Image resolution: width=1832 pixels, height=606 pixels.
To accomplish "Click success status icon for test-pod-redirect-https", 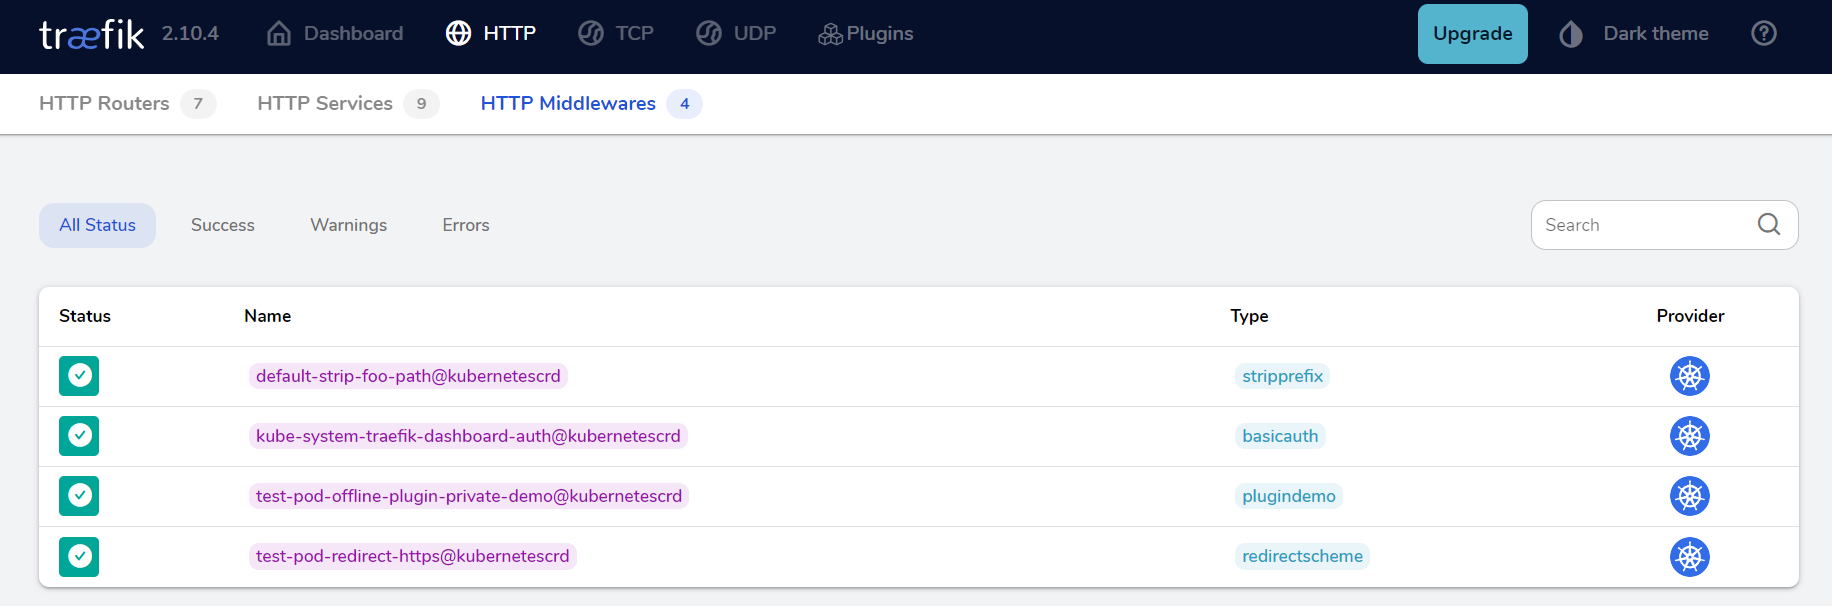I will click(x=79, y=556).
